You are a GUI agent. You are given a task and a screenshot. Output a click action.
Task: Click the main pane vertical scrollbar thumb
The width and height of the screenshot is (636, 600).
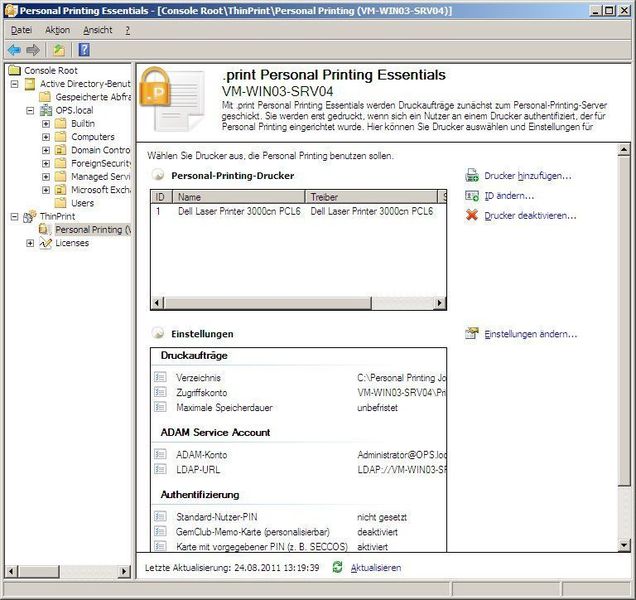tap(624, 320)
